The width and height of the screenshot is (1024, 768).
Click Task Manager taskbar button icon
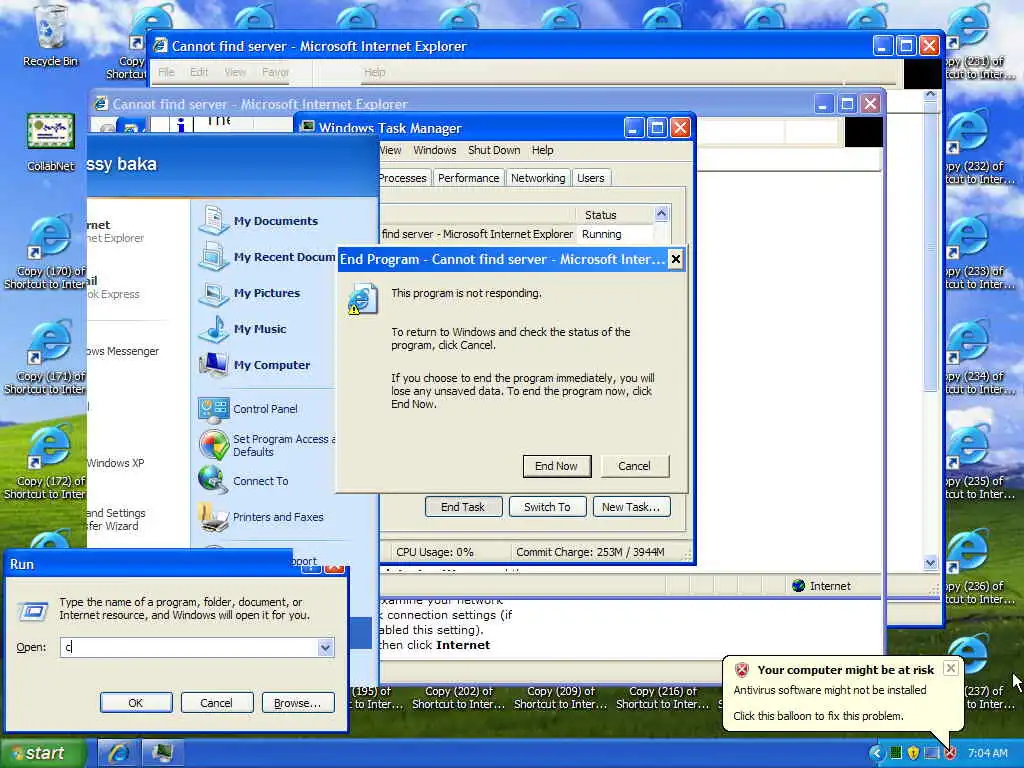pos(162,753)
